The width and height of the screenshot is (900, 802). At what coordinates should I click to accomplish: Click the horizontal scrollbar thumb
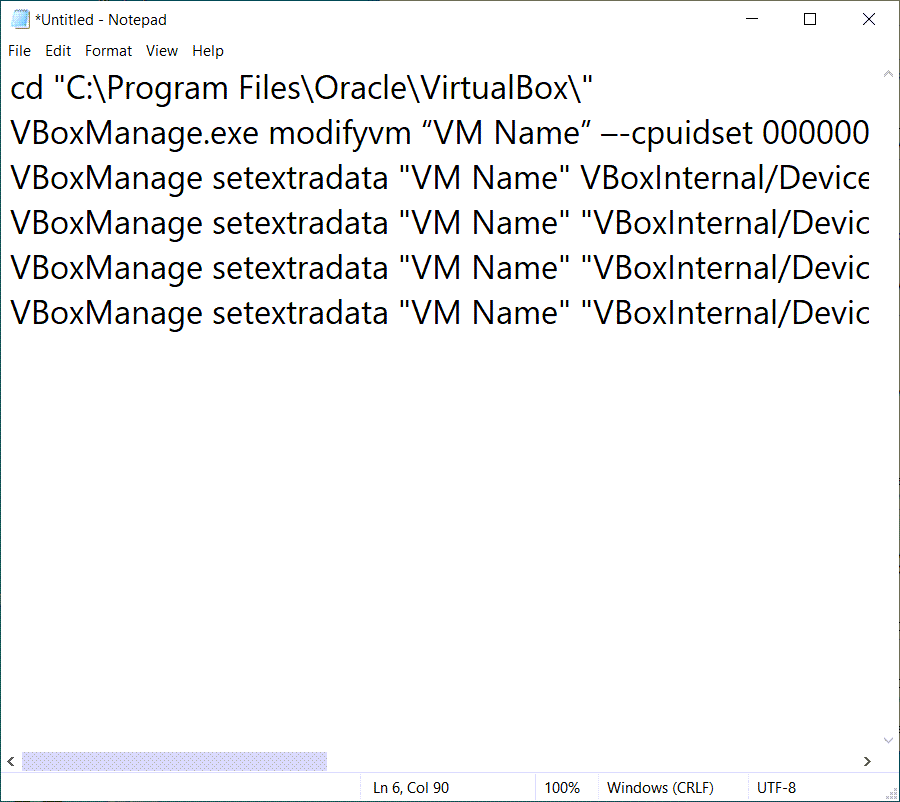coord(174,762)
